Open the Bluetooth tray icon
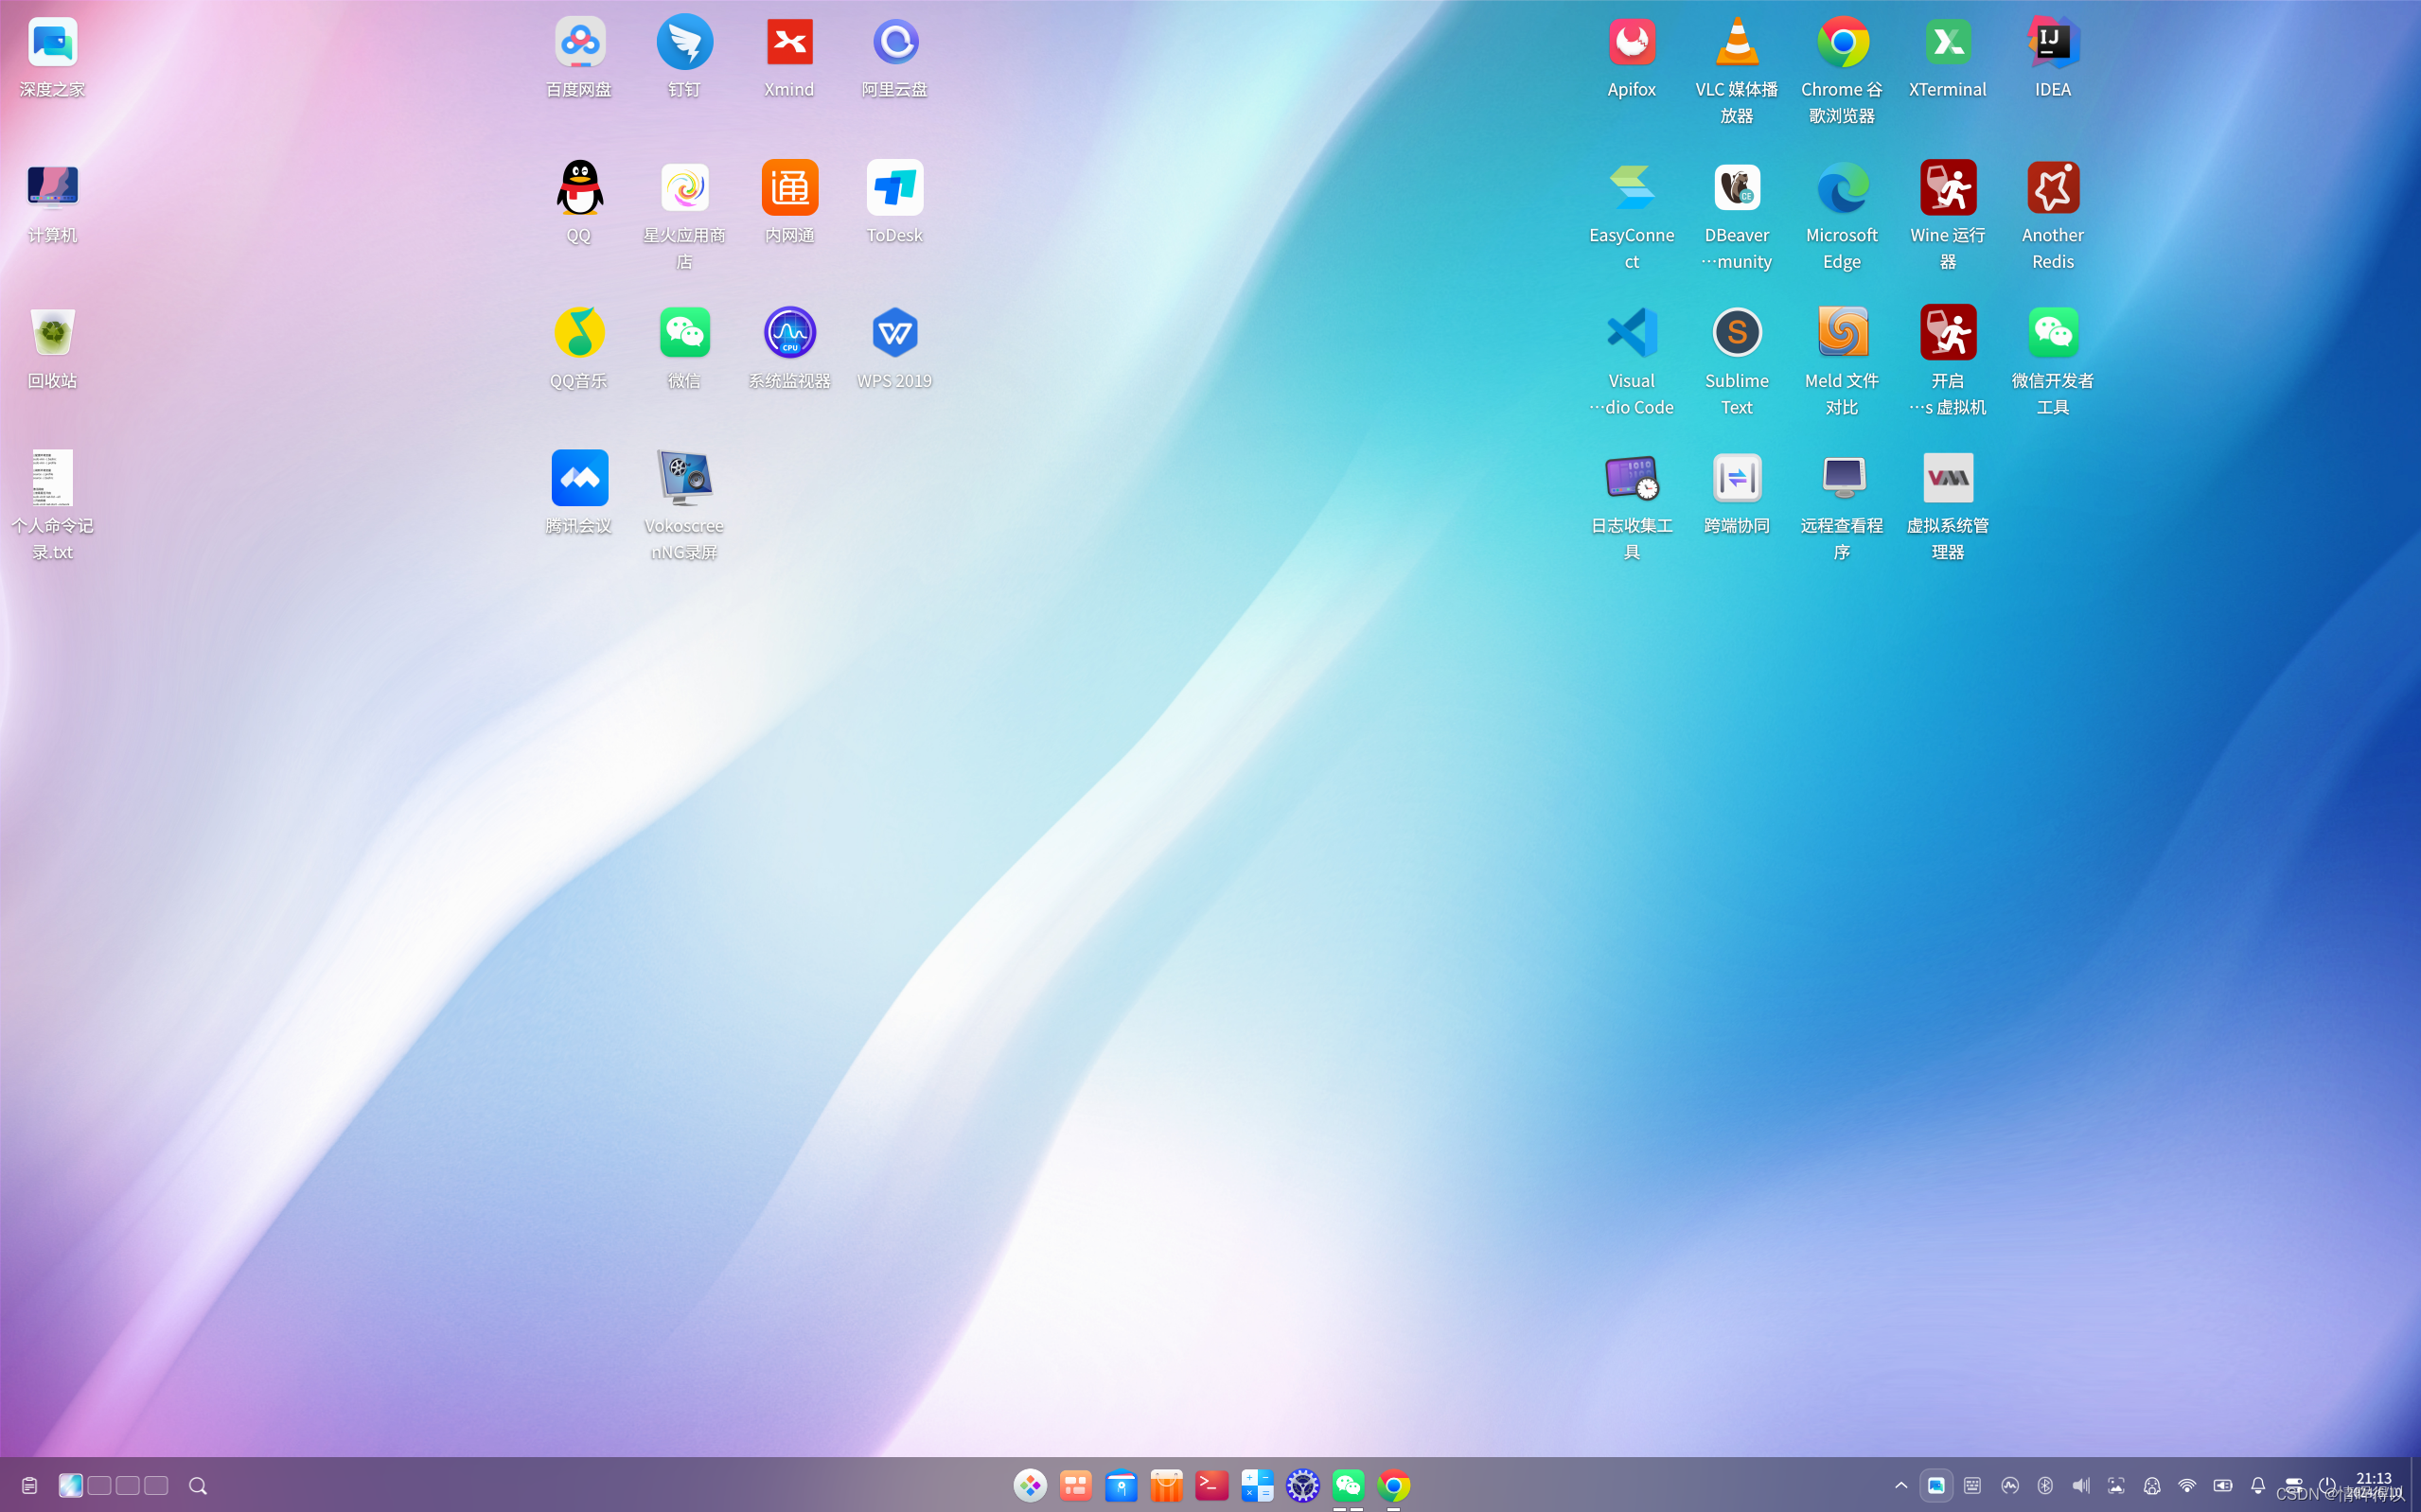 [2045, 1486]
